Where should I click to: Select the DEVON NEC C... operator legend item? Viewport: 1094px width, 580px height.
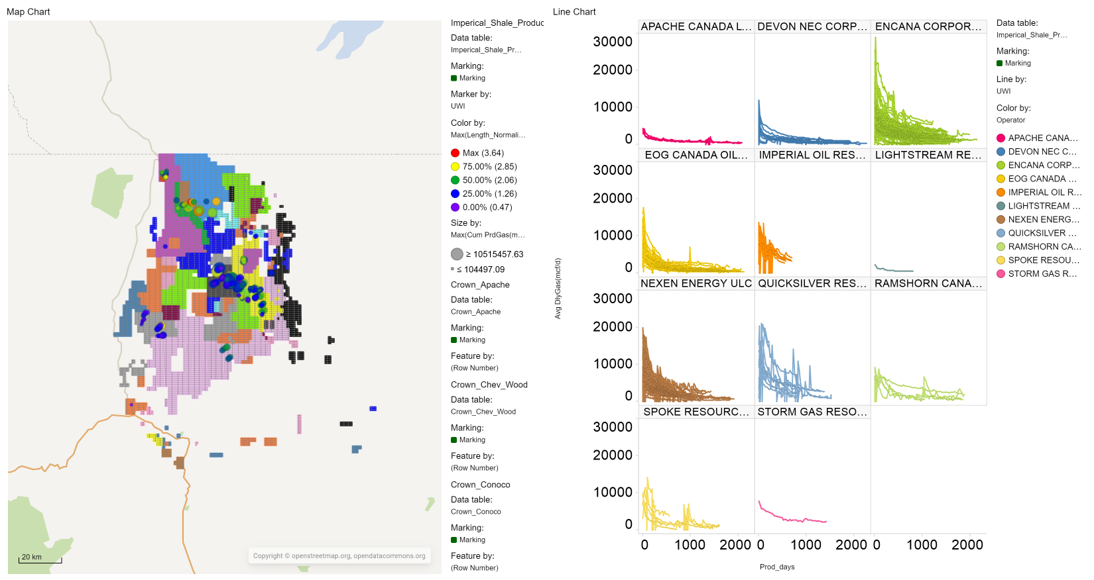pos(1037,151)
